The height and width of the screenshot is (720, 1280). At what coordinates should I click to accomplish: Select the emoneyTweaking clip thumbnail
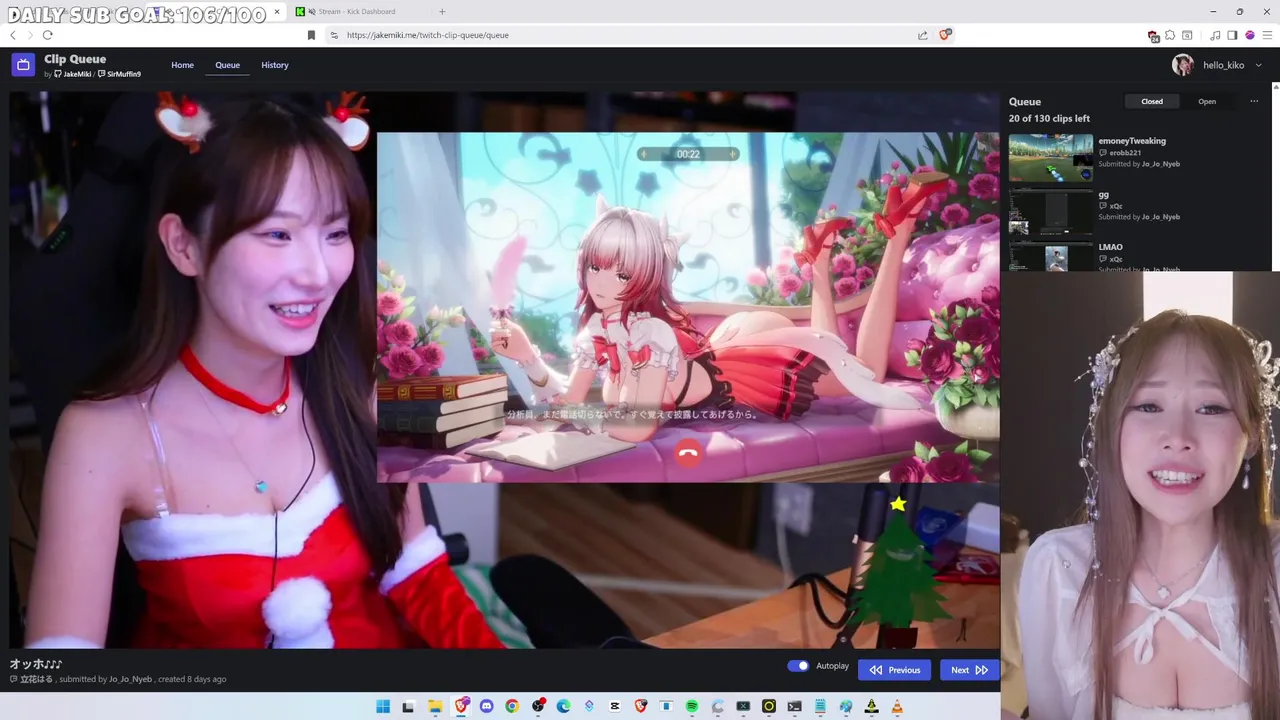click(x=1051, y=158)
